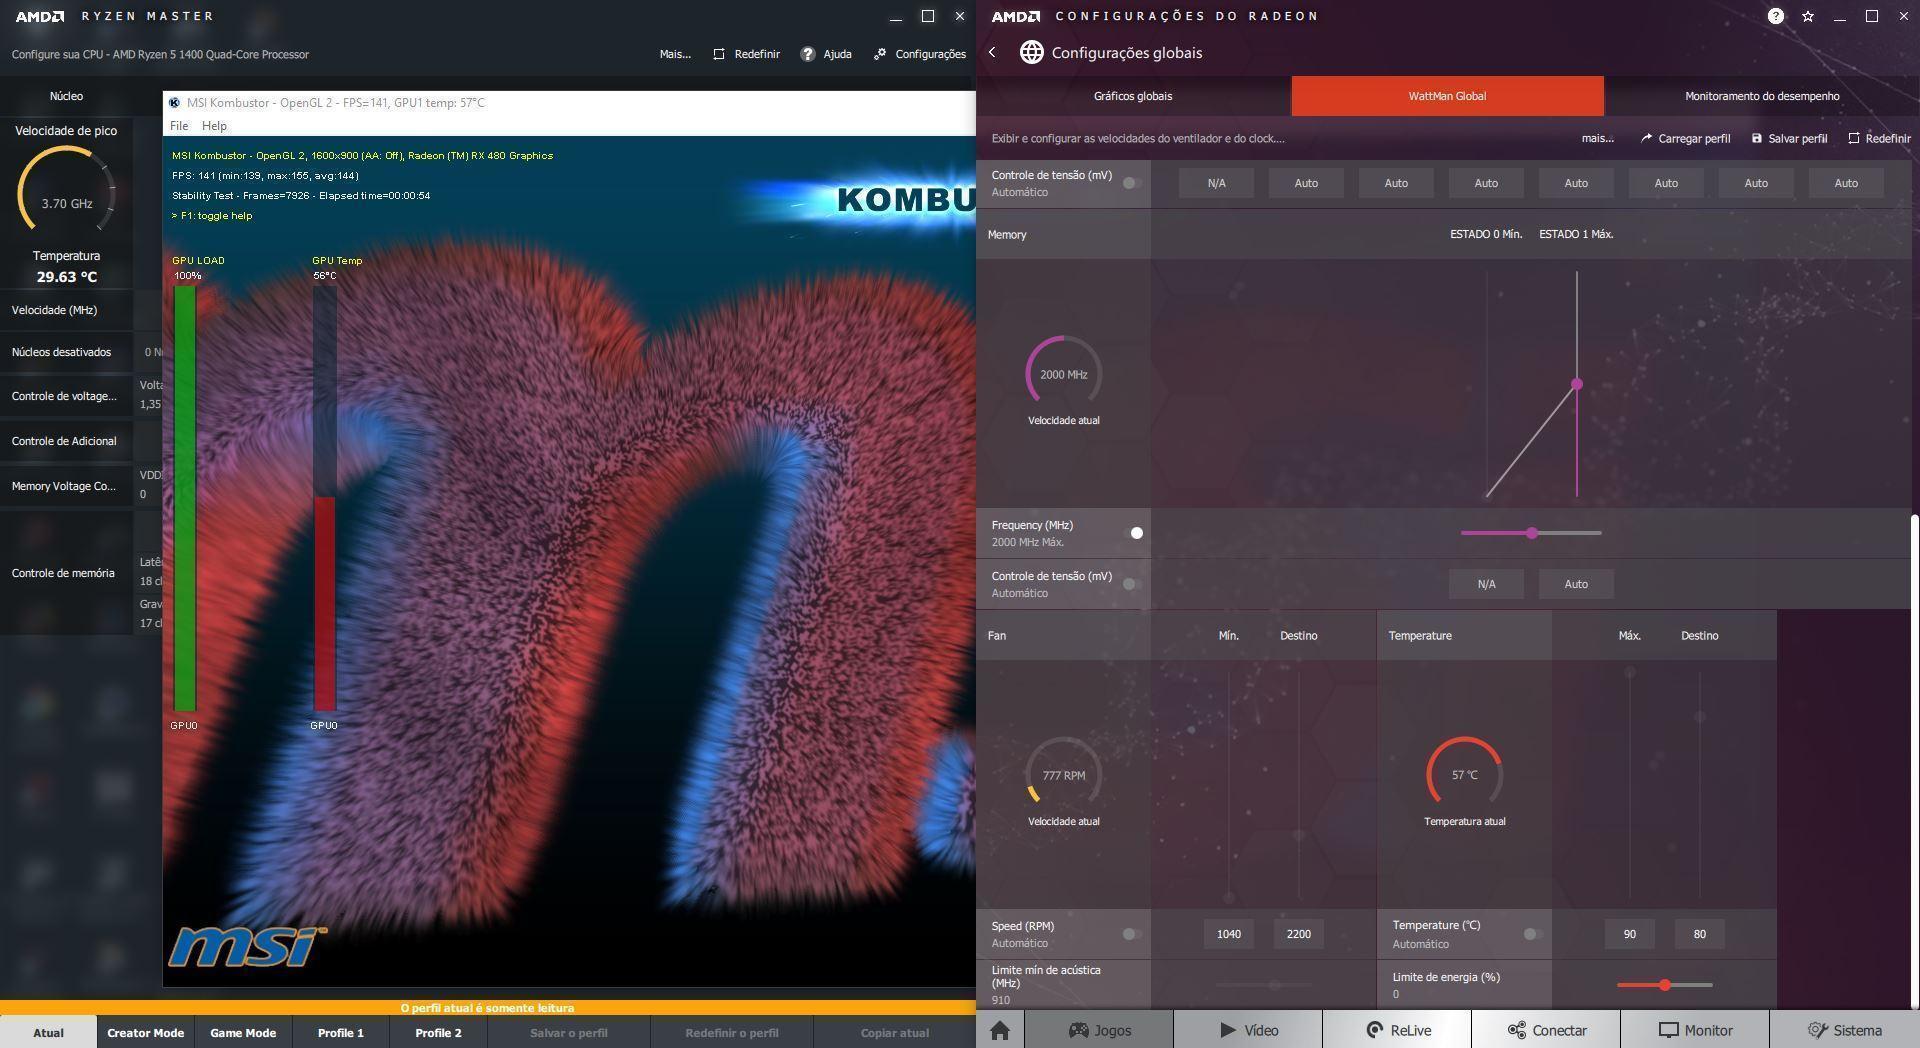Image resolution: width=1920 pixels, height=1048 pixels.
Task: Go back using the Radeon back arrow
Action: click(x=992, y=52)
